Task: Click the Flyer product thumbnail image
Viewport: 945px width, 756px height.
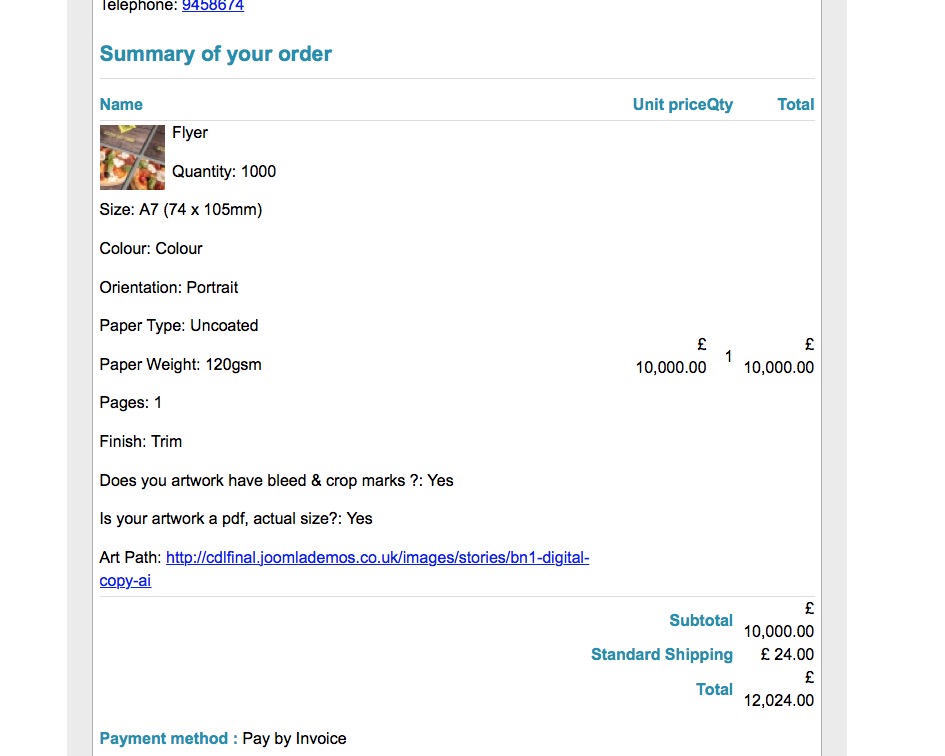Action: point(132,157)
